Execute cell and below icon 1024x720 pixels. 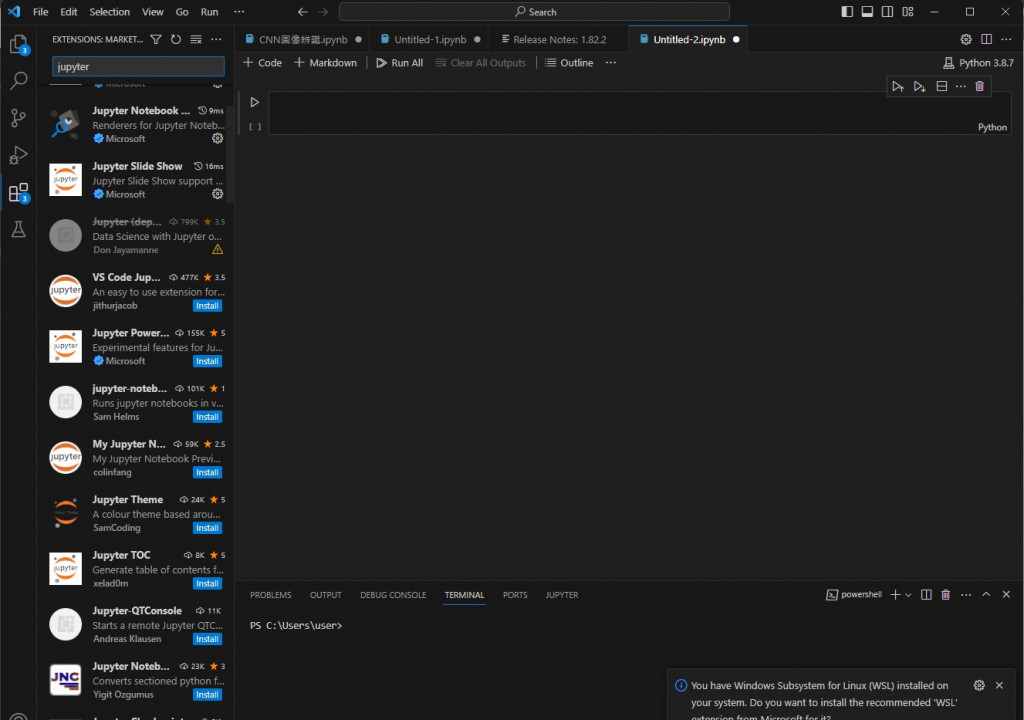click(x=920, y=86)
